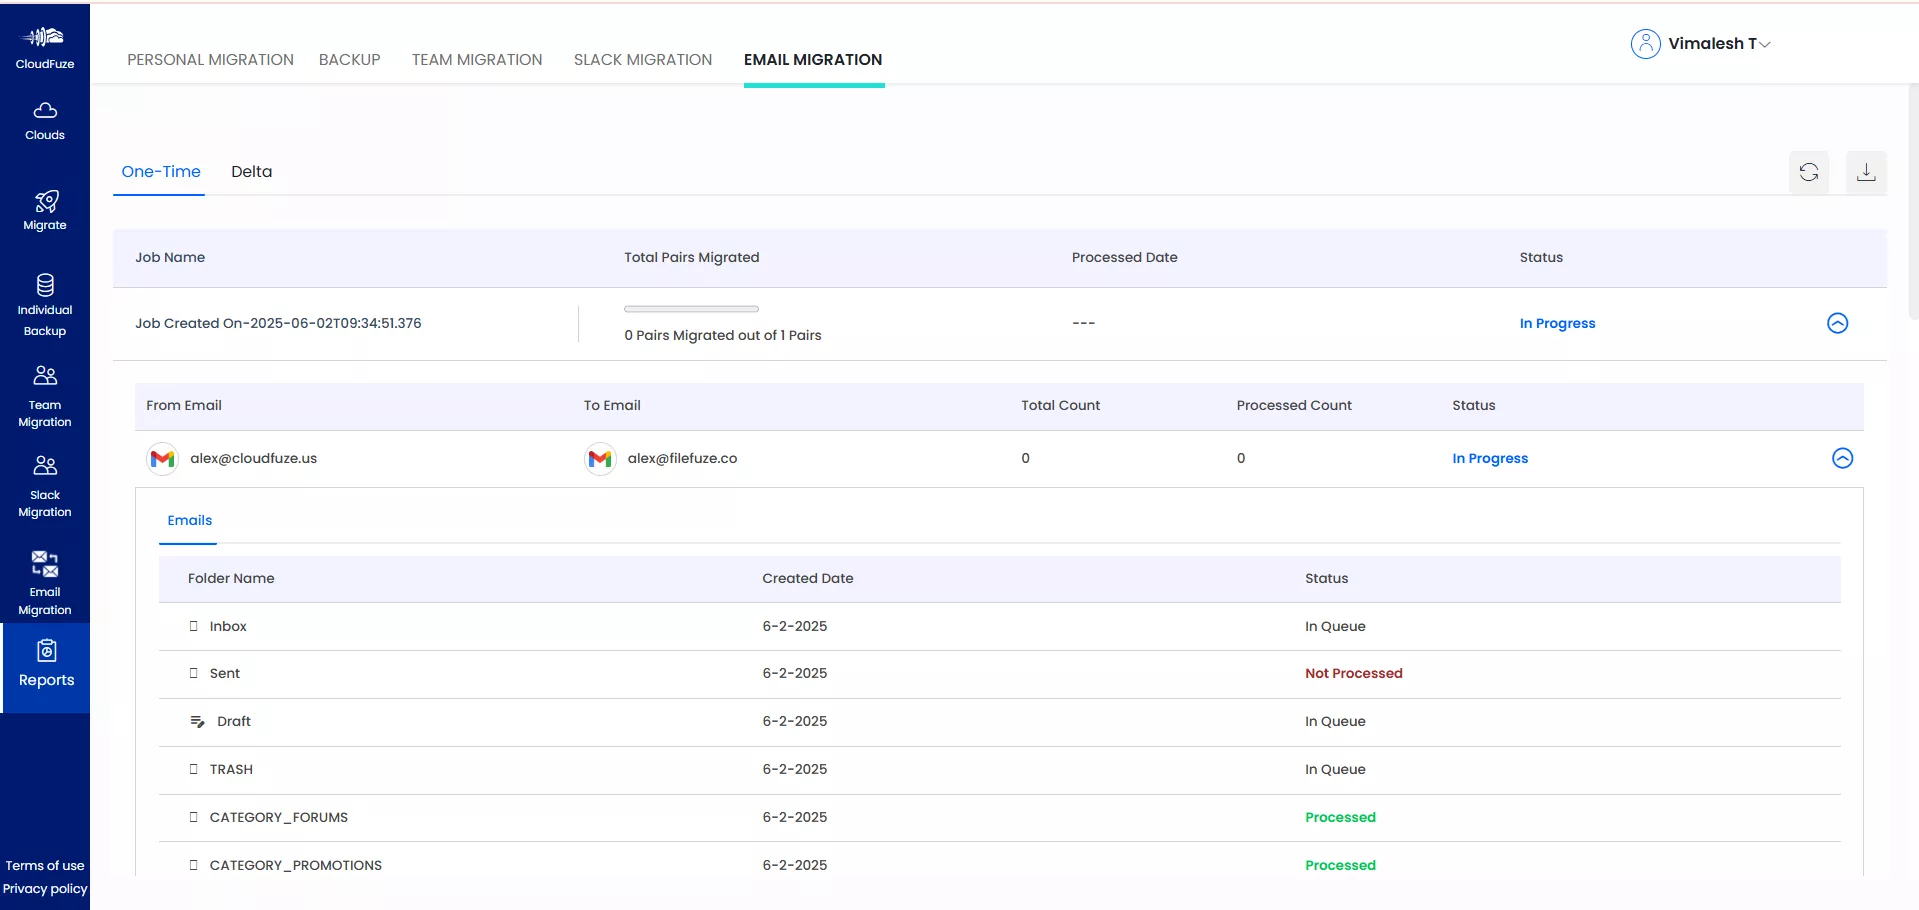
Task: Click the 'In Queue' status for Draft
Action: click(1335, 721)
